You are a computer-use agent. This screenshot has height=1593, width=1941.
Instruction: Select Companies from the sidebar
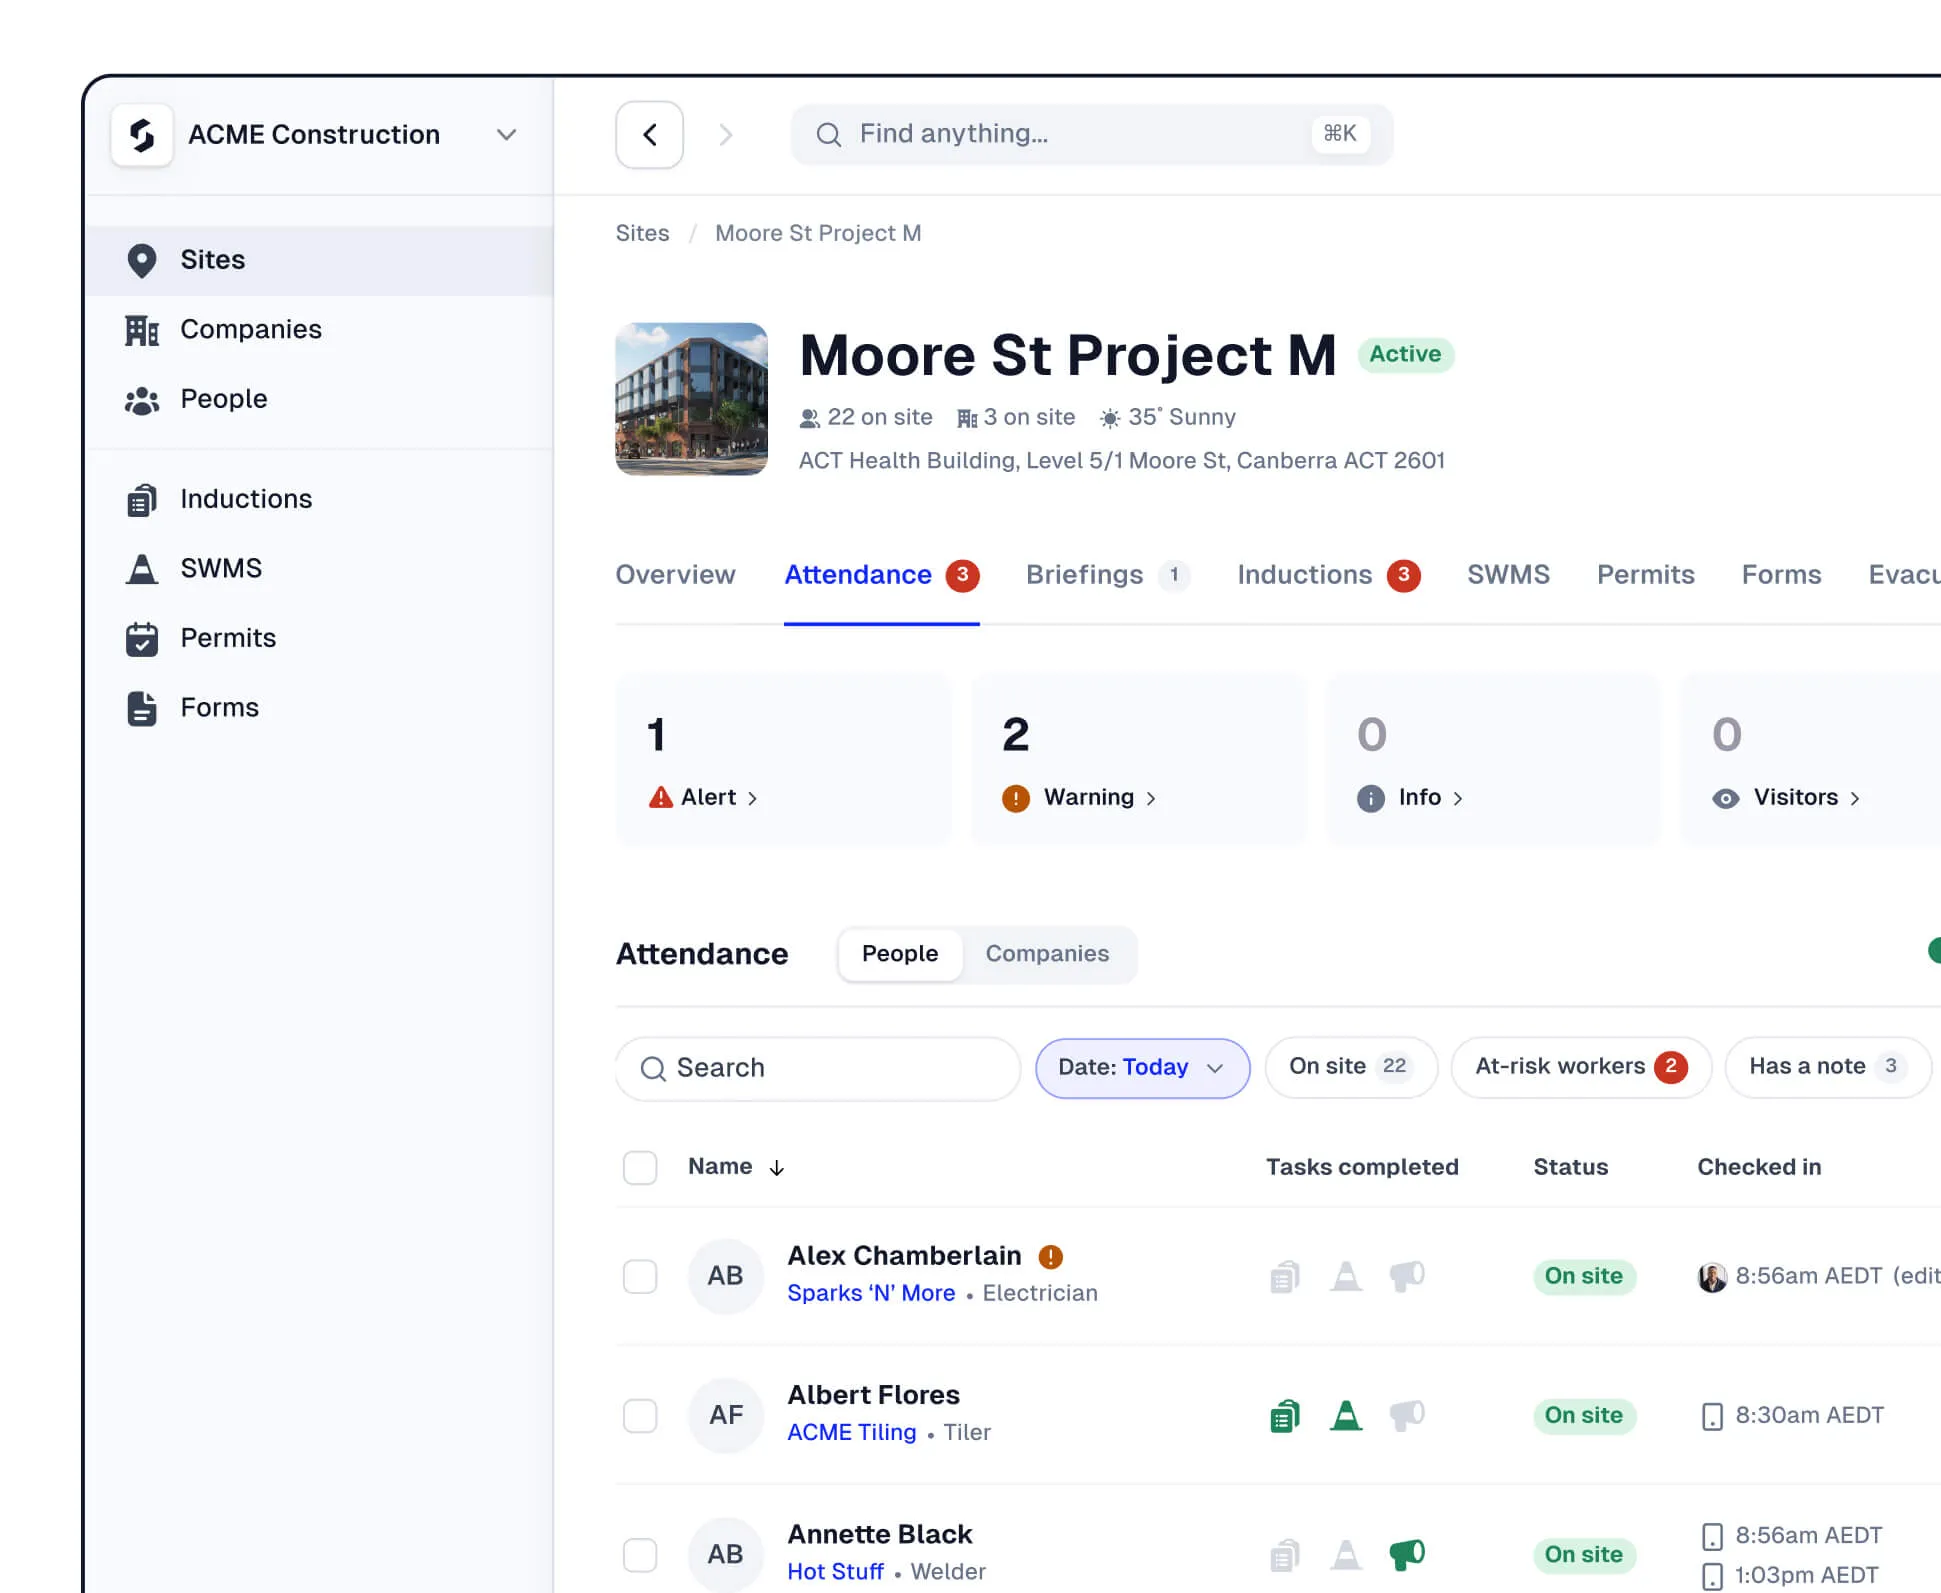click(251, 329)
